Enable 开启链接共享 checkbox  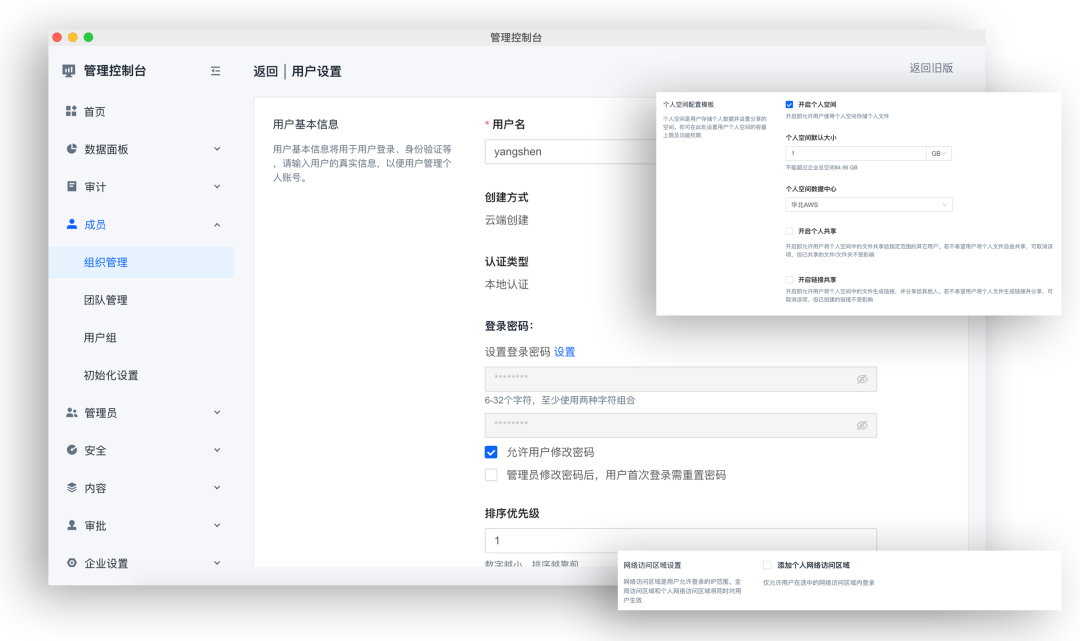(x=789, y=280)
